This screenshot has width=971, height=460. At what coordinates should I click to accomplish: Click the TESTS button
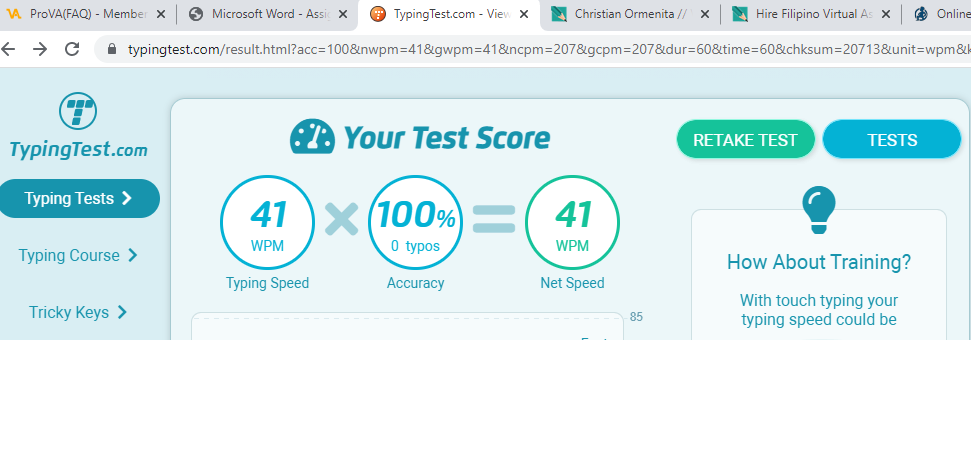point(892,140)
